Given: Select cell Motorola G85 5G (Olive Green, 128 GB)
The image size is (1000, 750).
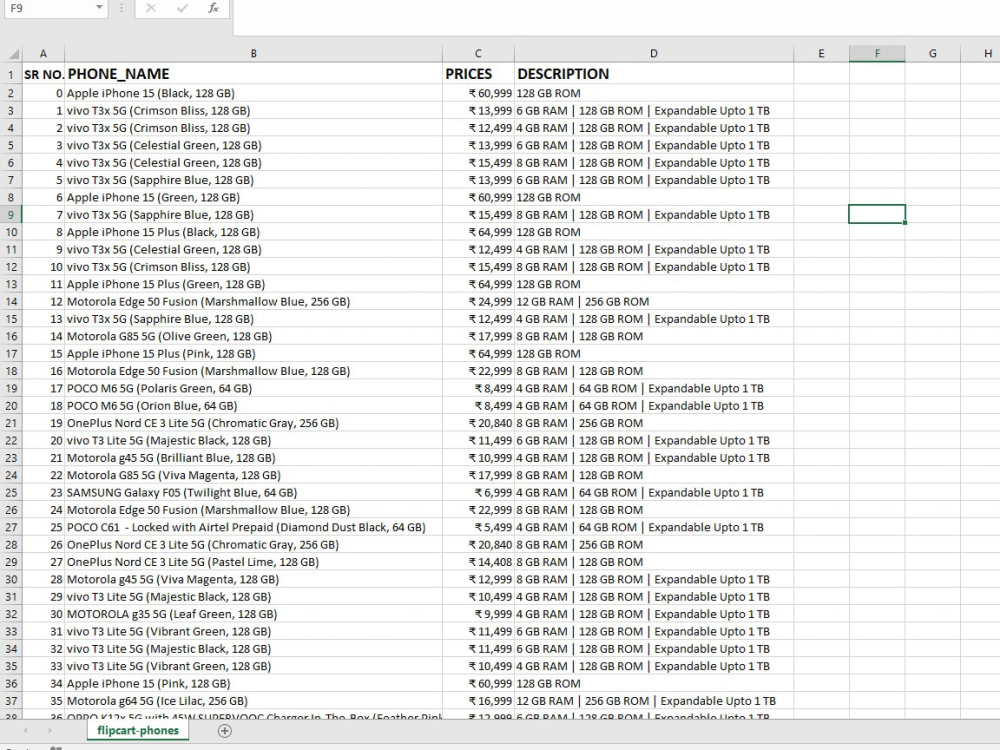Looking at the screenshot, I should [x=253, y=336].
